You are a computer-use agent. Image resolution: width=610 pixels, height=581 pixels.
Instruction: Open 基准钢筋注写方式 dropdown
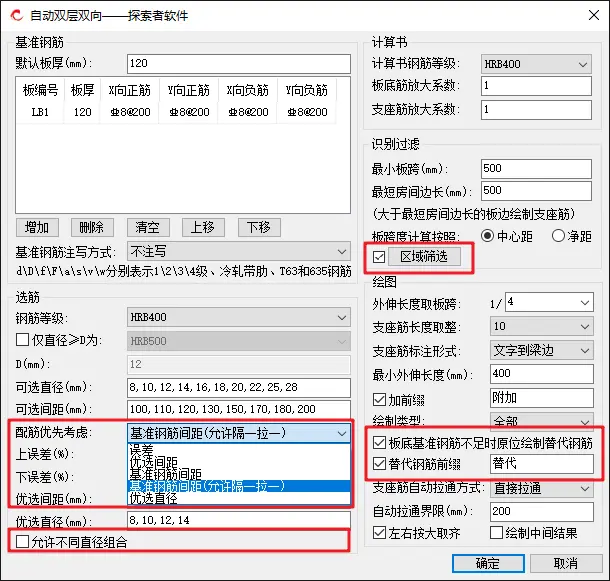(238, 251)
